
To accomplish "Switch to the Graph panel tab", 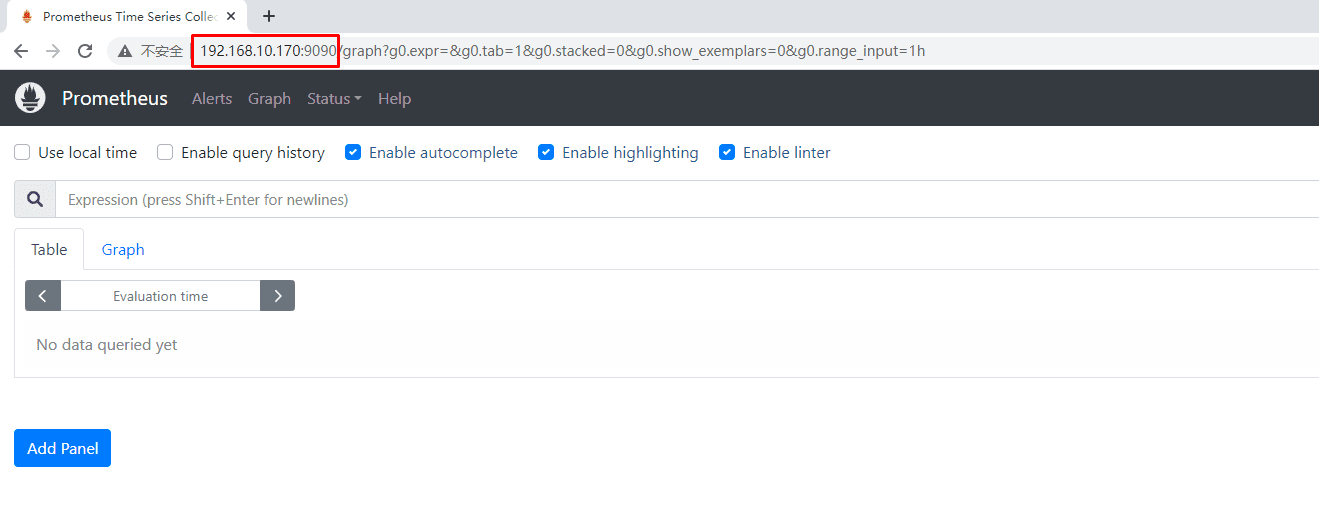I will (123, 249).
